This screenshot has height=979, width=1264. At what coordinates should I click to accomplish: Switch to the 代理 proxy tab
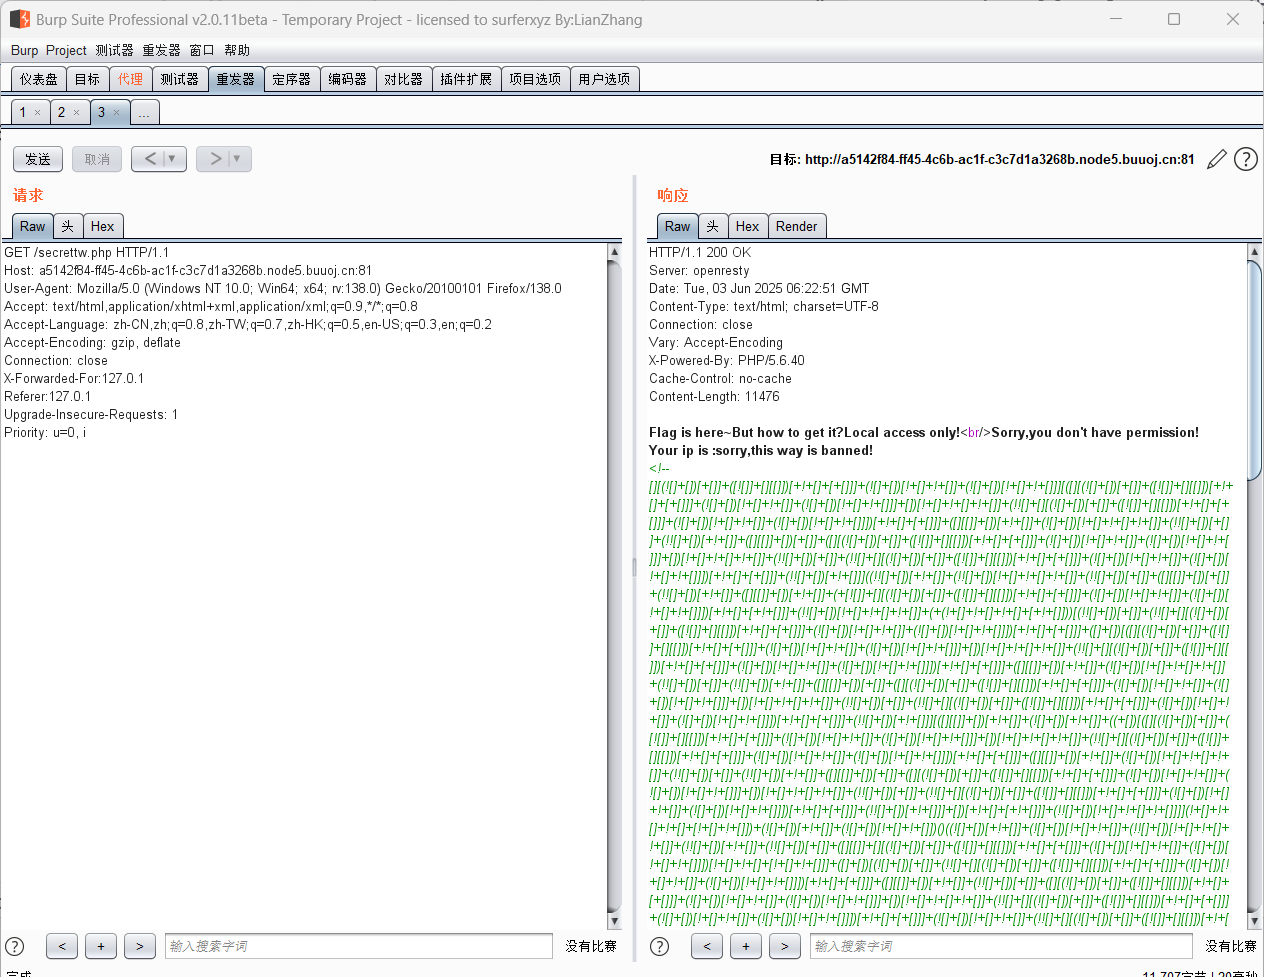coord(130,79)
